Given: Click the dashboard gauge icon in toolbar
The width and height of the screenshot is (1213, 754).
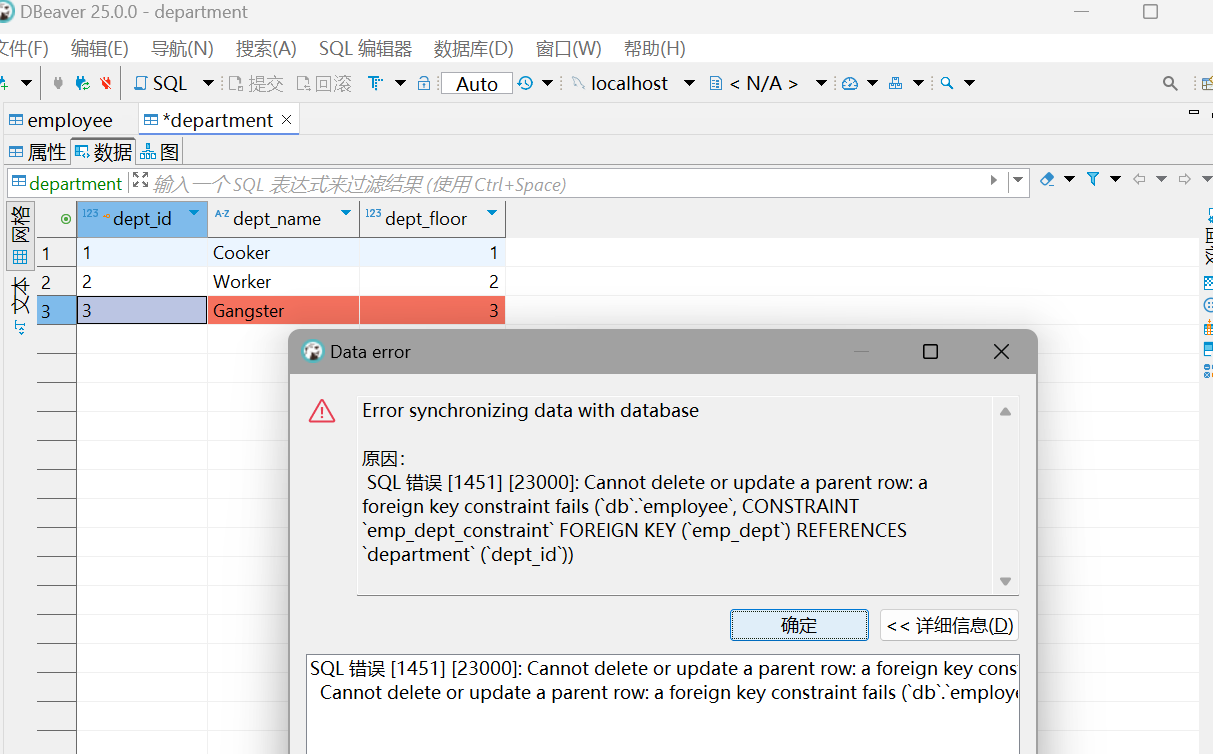Looking at the screenshot, I should pos(850,83).
